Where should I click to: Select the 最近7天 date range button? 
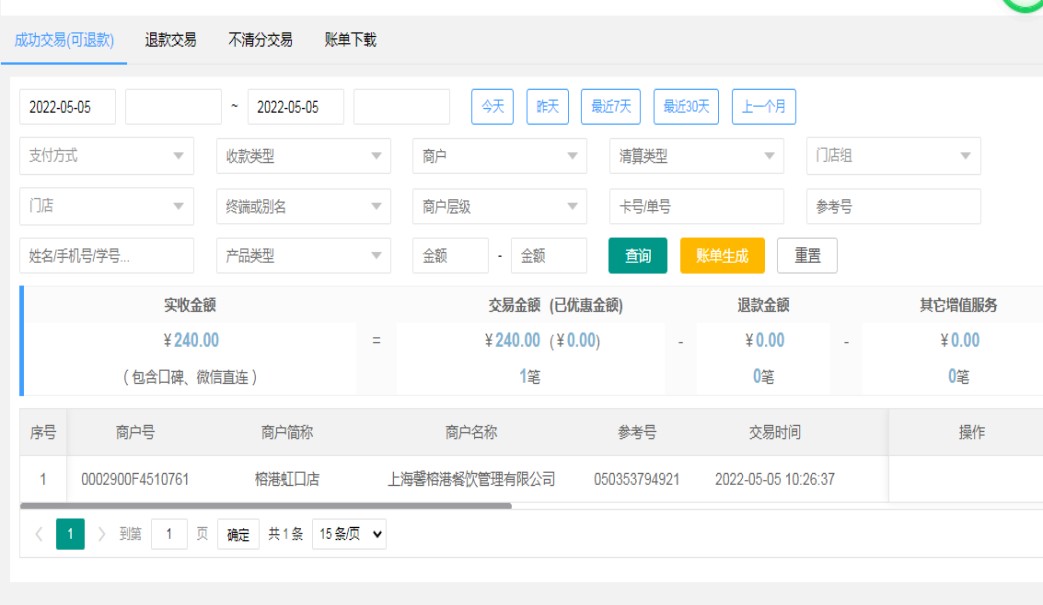click(610, 107)
